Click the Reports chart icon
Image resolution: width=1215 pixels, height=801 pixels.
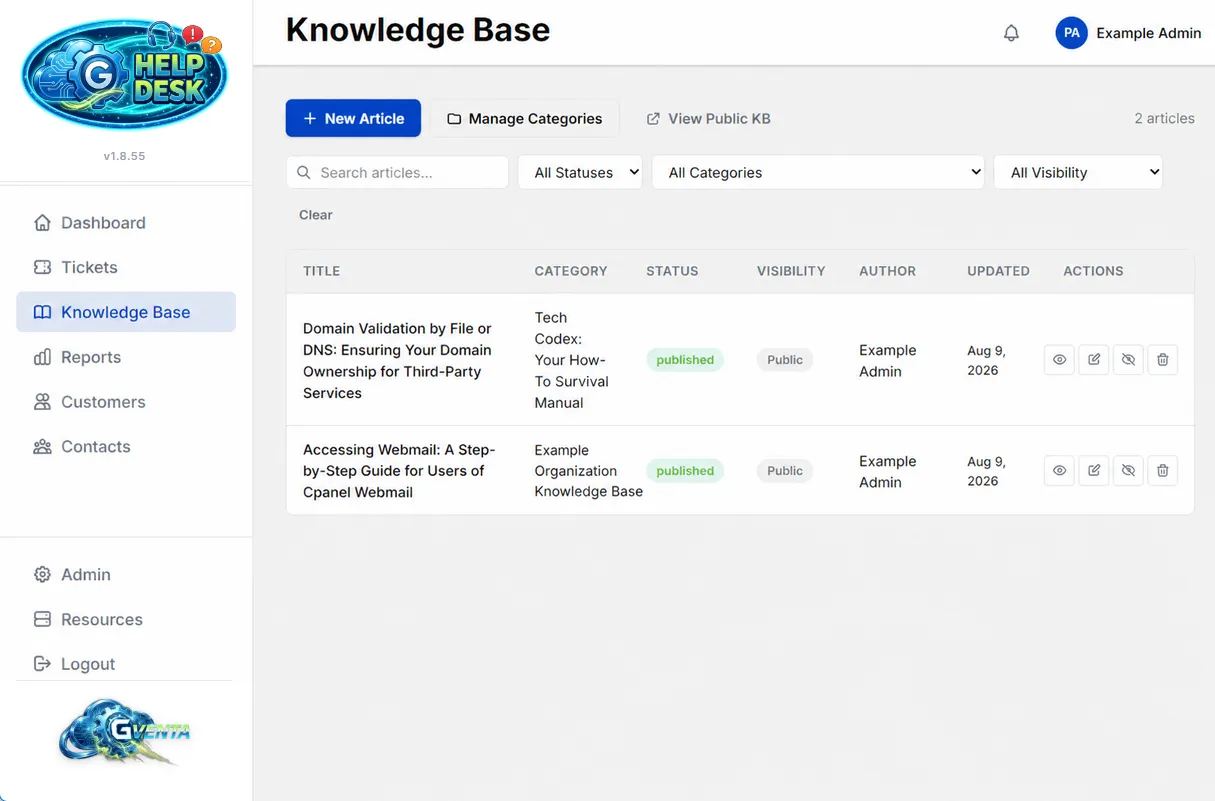[x=42, y=357]
